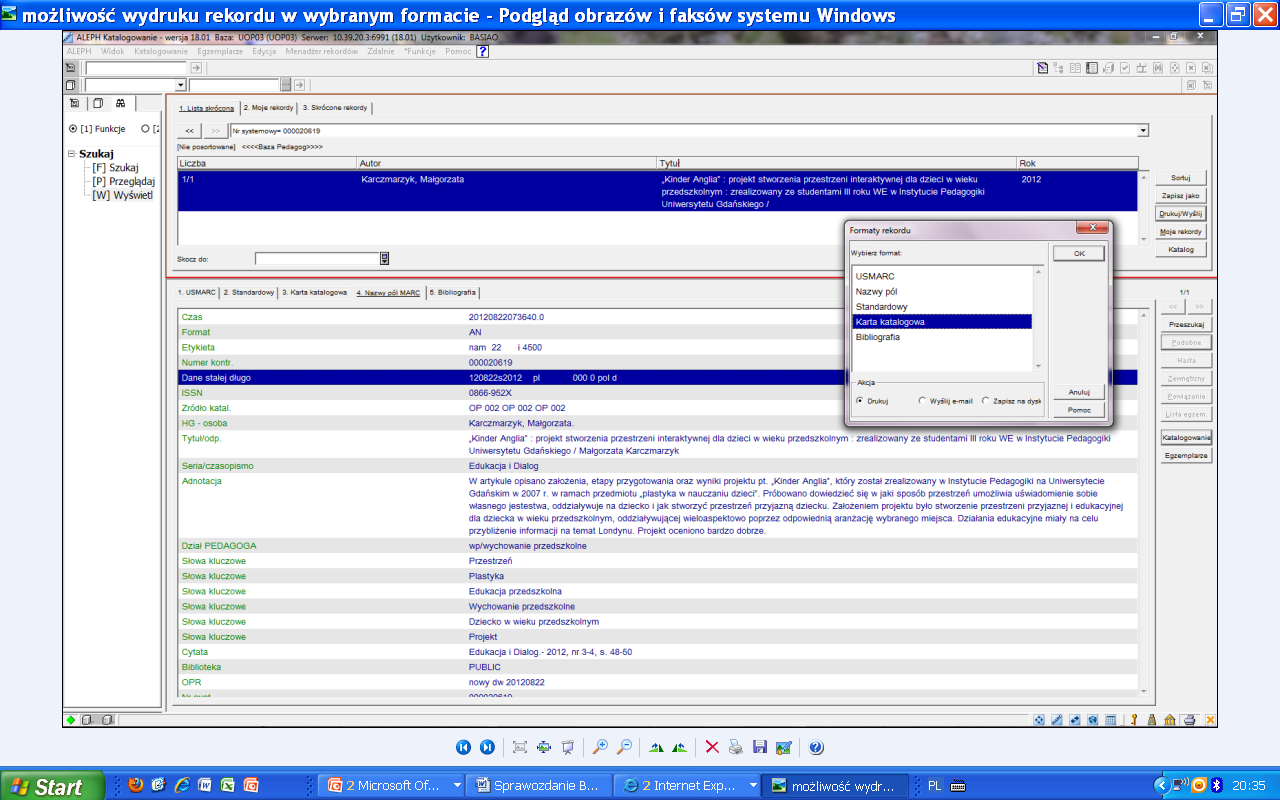Click inside the Skocz do input field
1280x800 pixels.
[x=317, y=259]
